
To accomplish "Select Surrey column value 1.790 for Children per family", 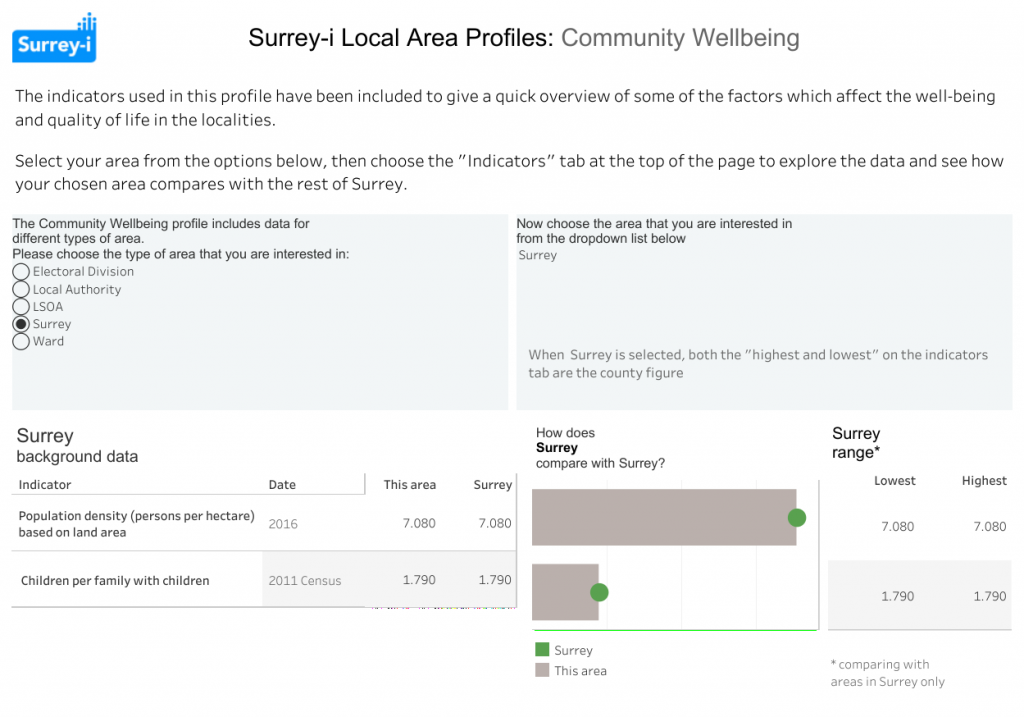I will pos(495,580).
